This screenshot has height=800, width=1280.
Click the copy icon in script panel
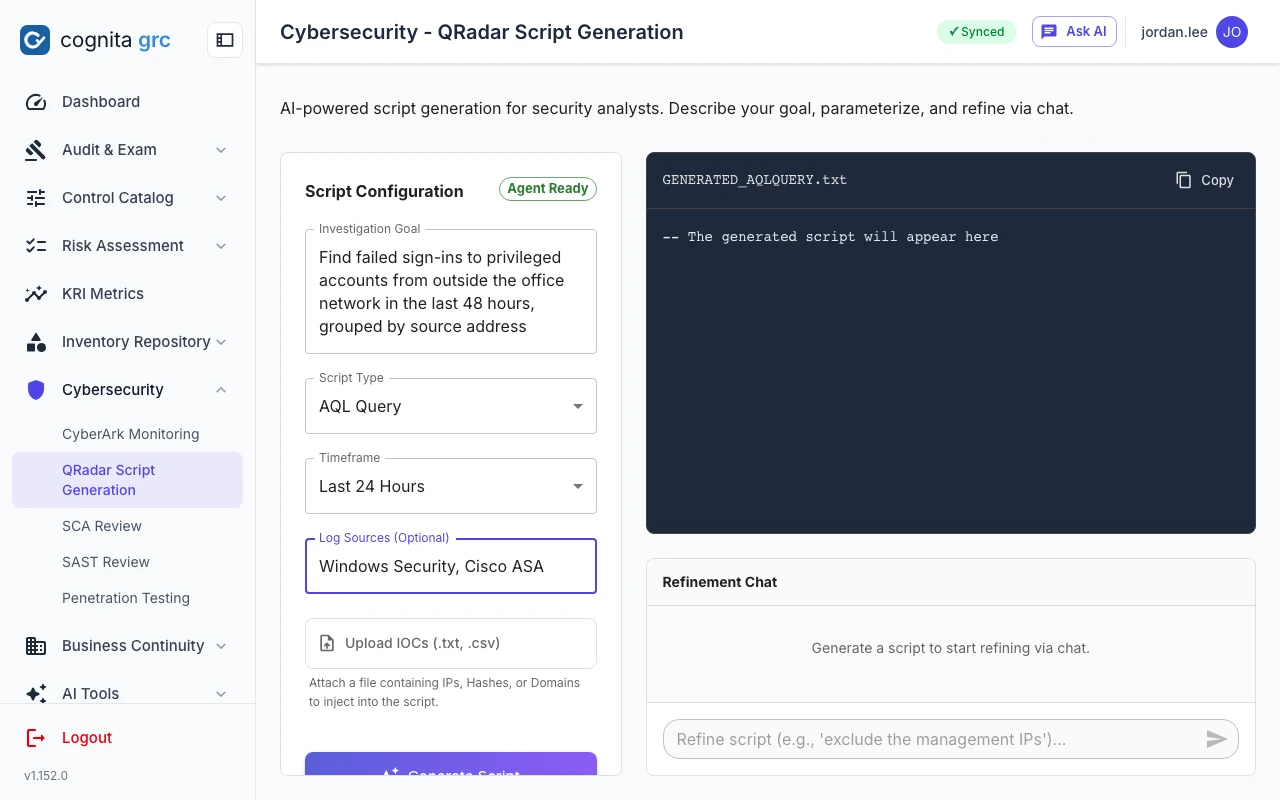(1184, 180)
